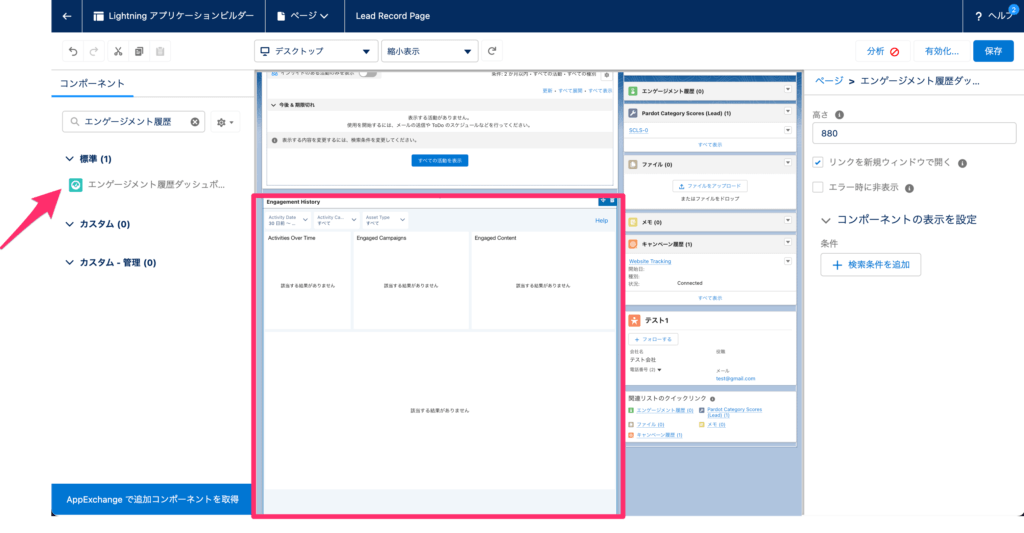The height and width of the screenshot is (533, 1024).
Task: Select the エンゲージメント履歴ダッシュボード component icon
Action: point(75,185)
